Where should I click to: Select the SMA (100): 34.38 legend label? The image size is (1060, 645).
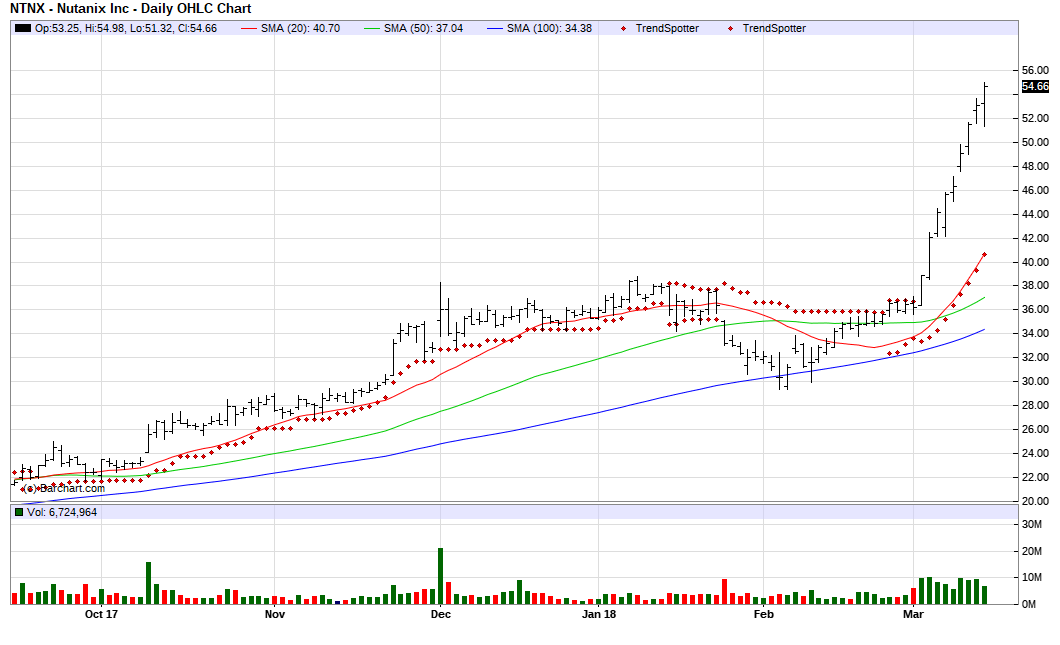550,28
